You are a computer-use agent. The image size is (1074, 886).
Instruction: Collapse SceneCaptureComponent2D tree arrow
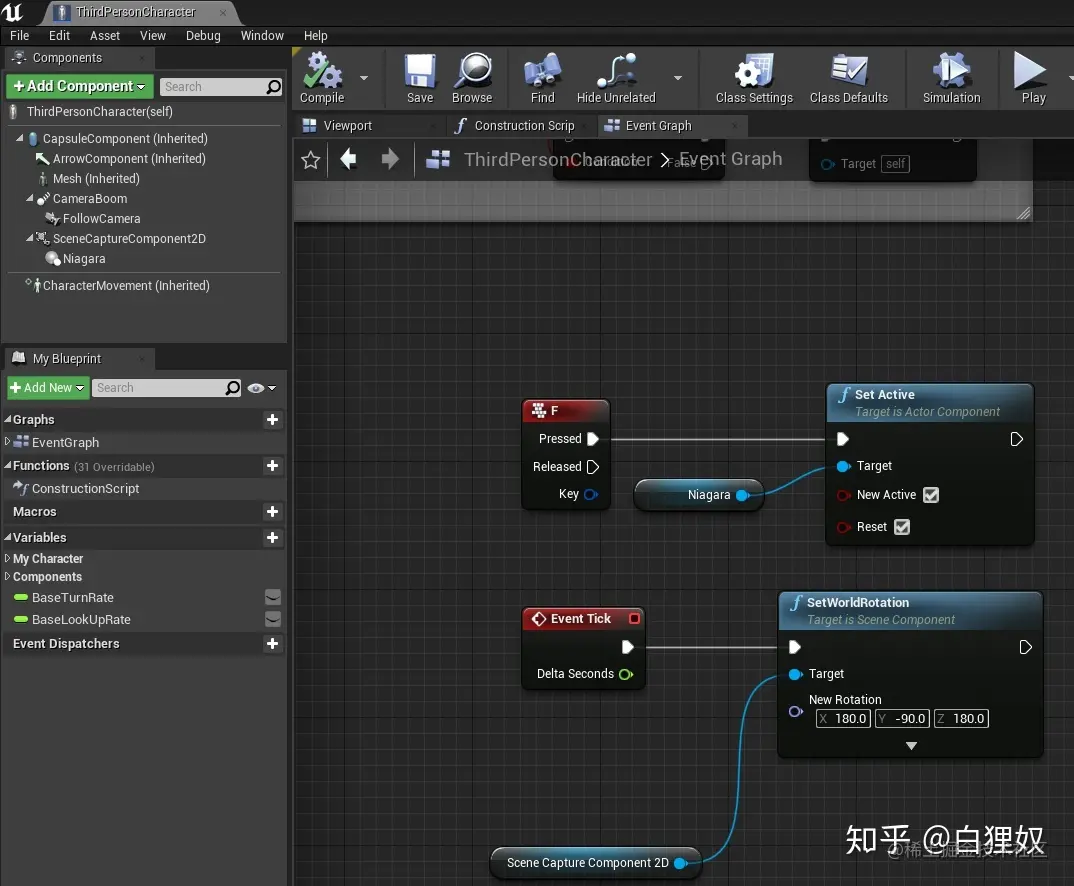pos(29,238)
